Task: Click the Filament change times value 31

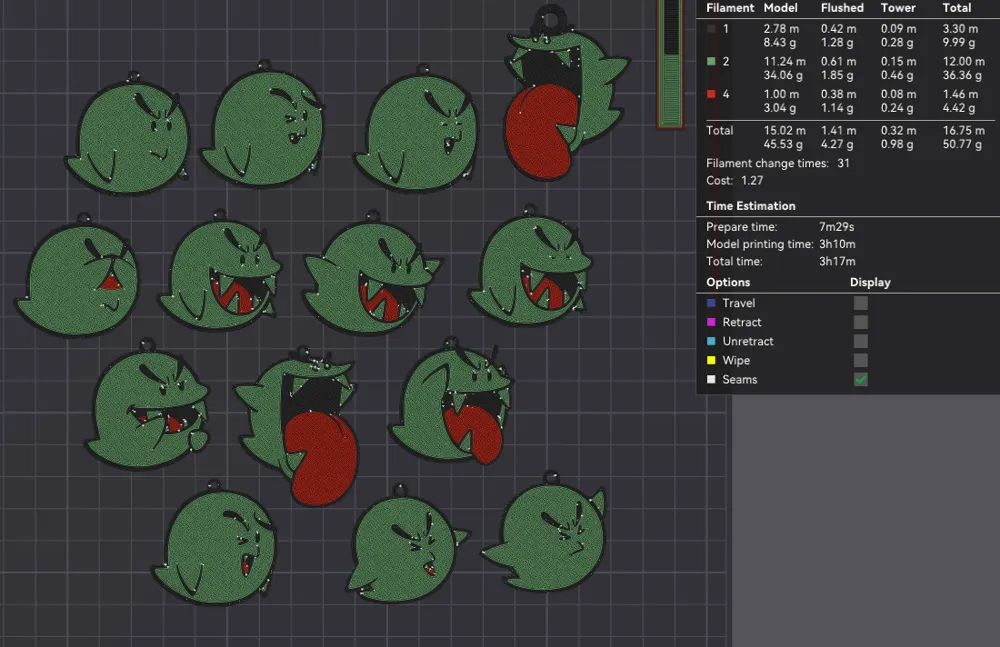Action: tap(843, 163)
